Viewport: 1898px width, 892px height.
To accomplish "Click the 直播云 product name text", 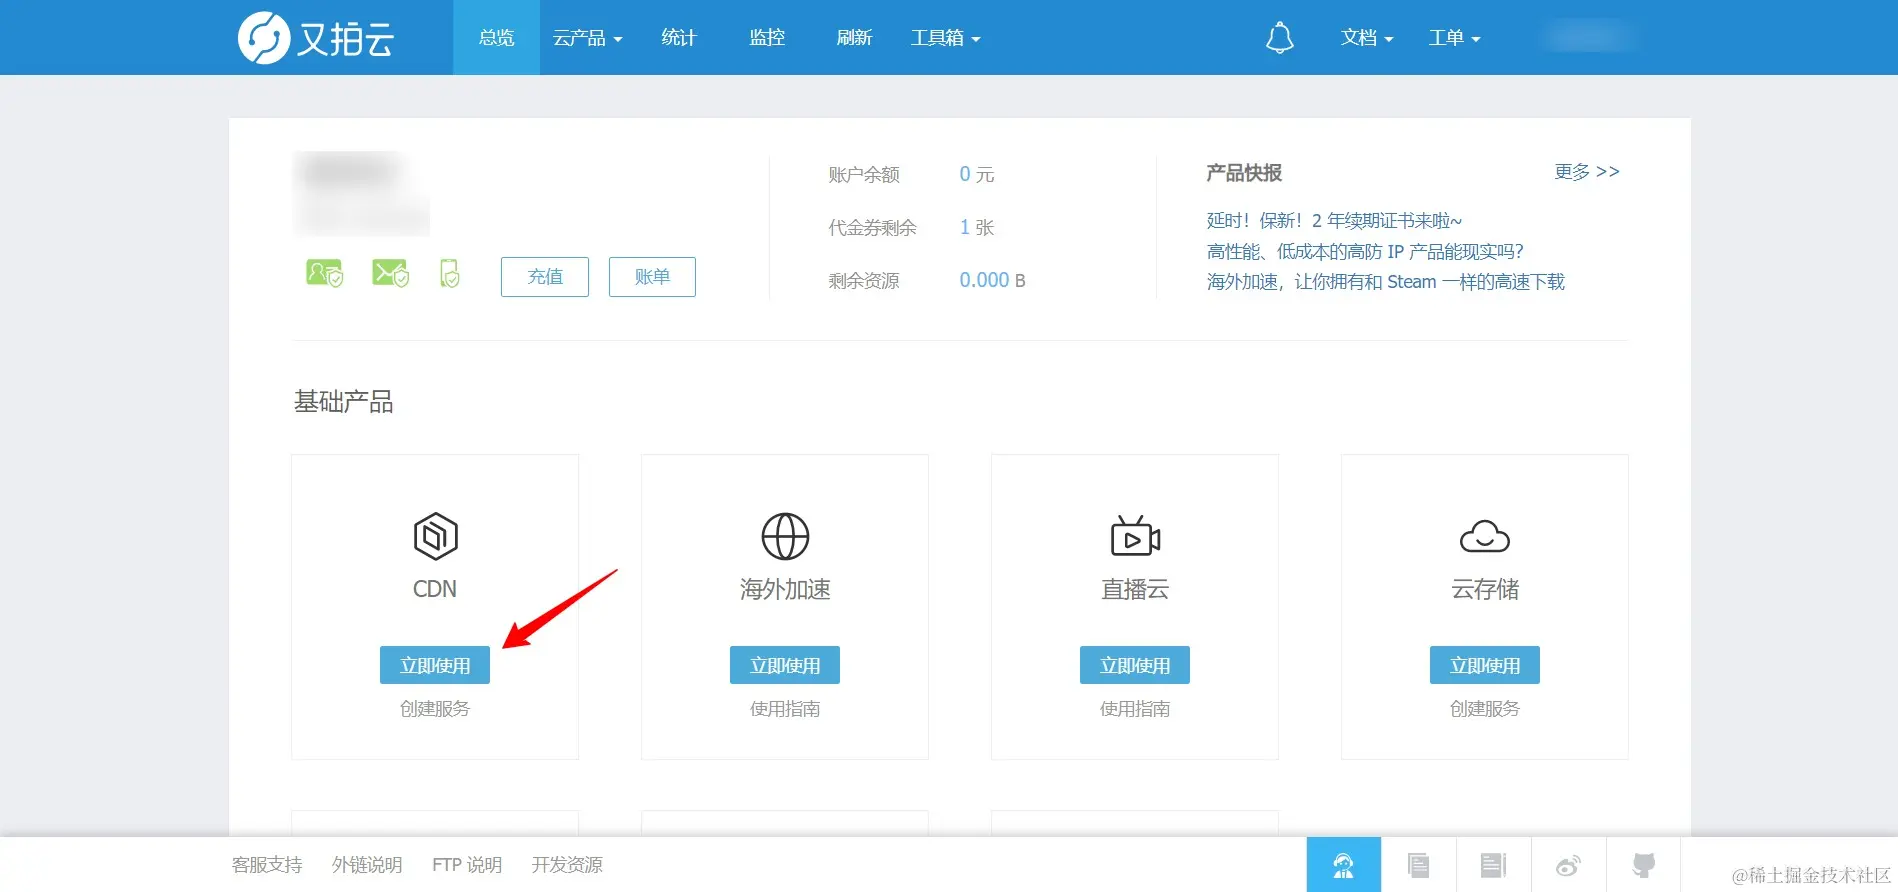I will (1135, 589).
